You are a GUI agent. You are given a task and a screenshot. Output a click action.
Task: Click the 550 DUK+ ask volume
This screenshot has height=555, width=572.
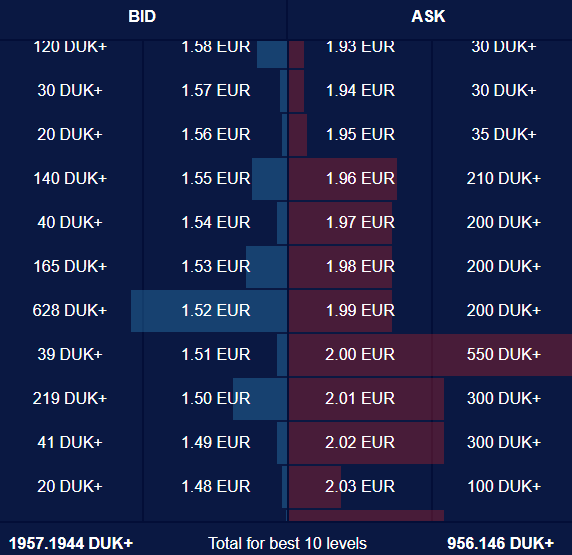(504, 355)
